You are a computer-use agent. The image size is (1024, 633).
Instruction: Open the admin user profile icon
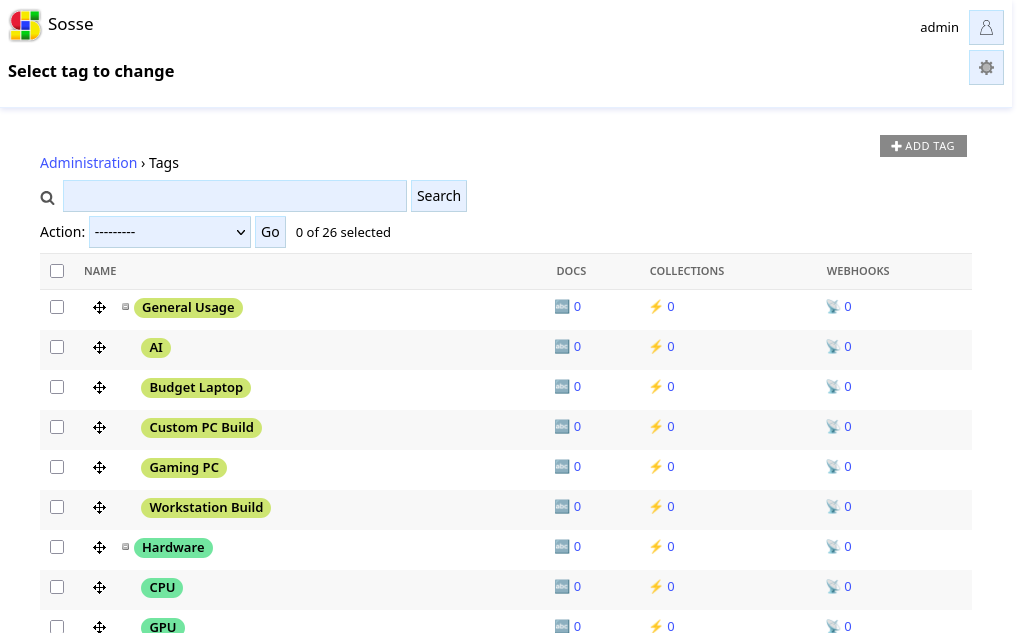coord(986,27)
